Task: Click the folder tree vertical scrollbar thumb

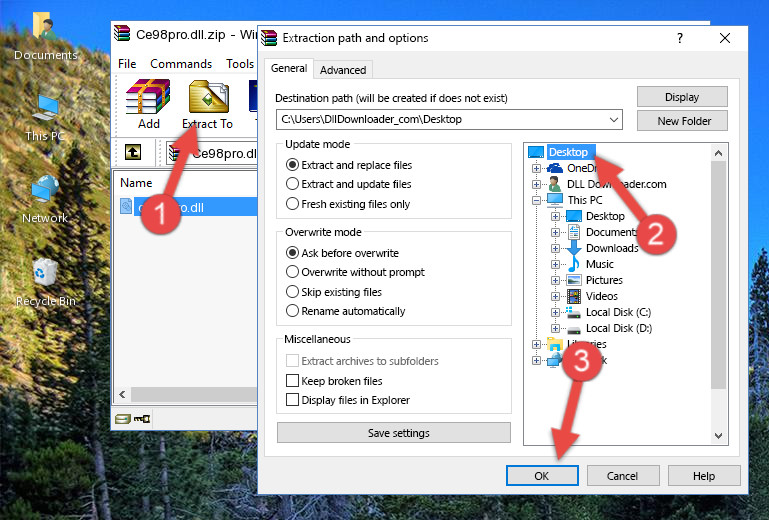Action: [x=718, y=275]
